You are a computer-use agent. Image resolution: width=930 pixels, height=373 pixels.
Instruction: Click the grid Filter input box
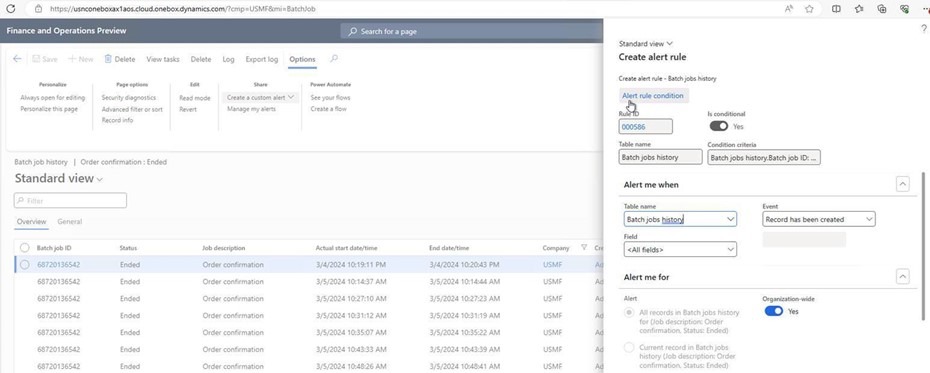click(x=70, y=200)
